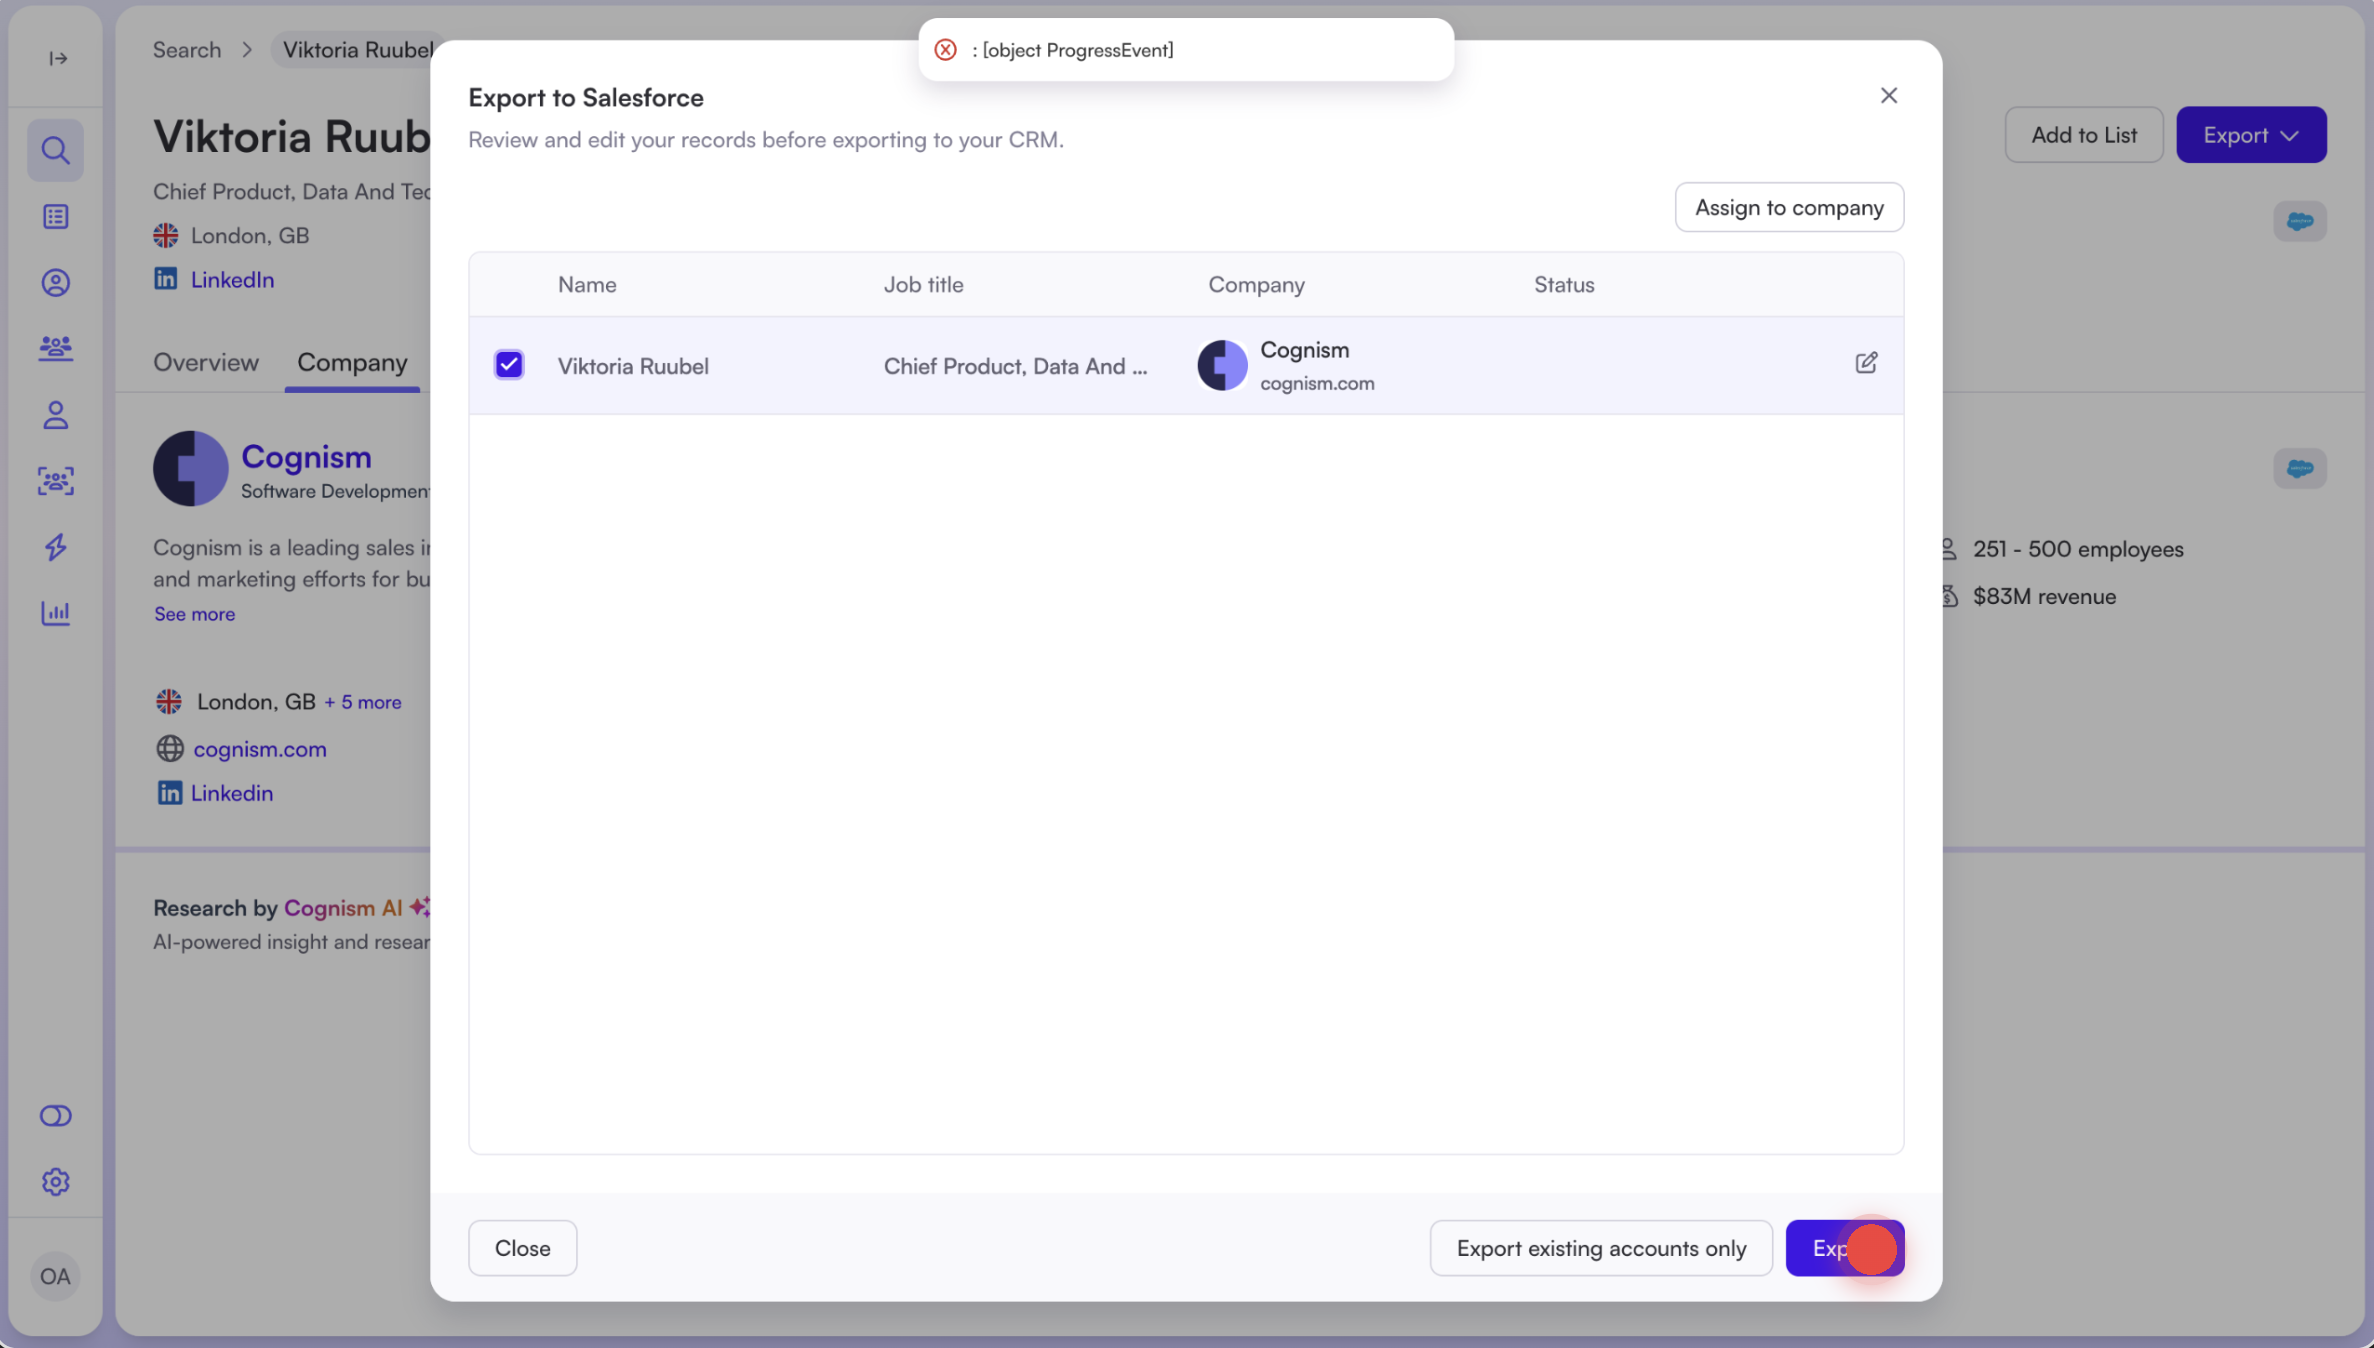
Task: Click the Close button in the dialog footer
Action: click(x=522, y=1248)
